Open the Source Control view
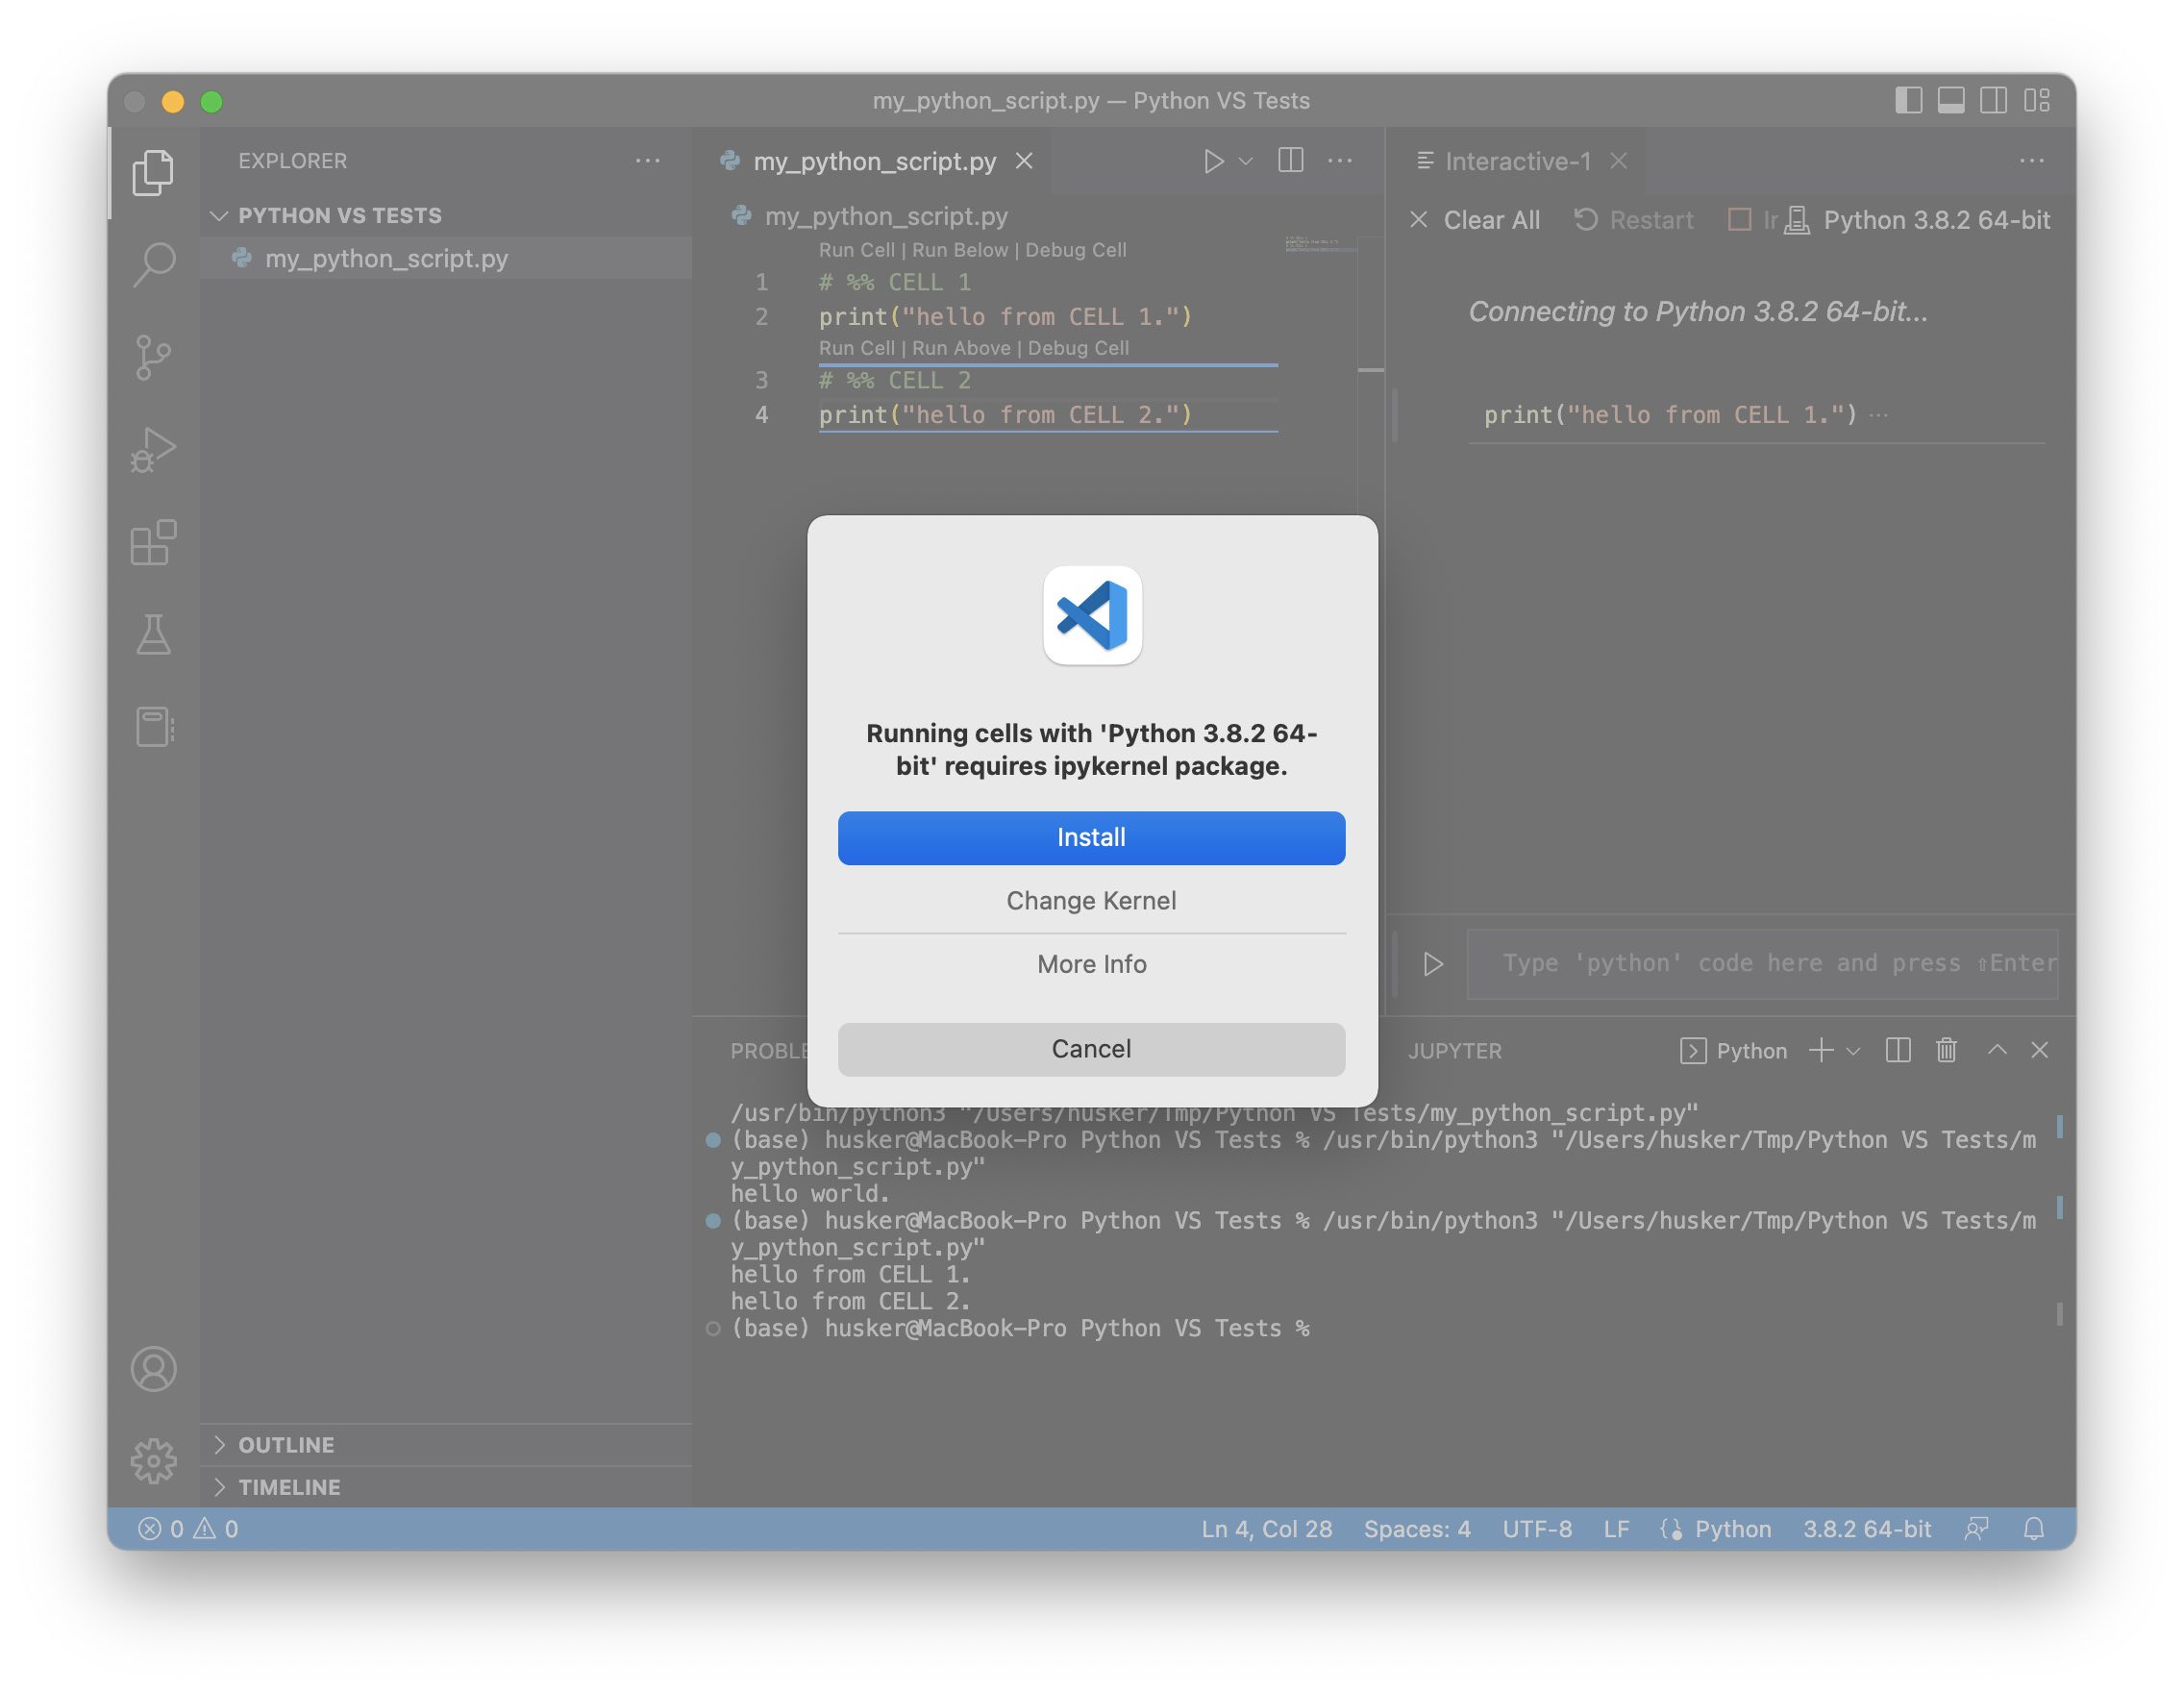This screenshot has width=2184, height=1692. point(153,357)
